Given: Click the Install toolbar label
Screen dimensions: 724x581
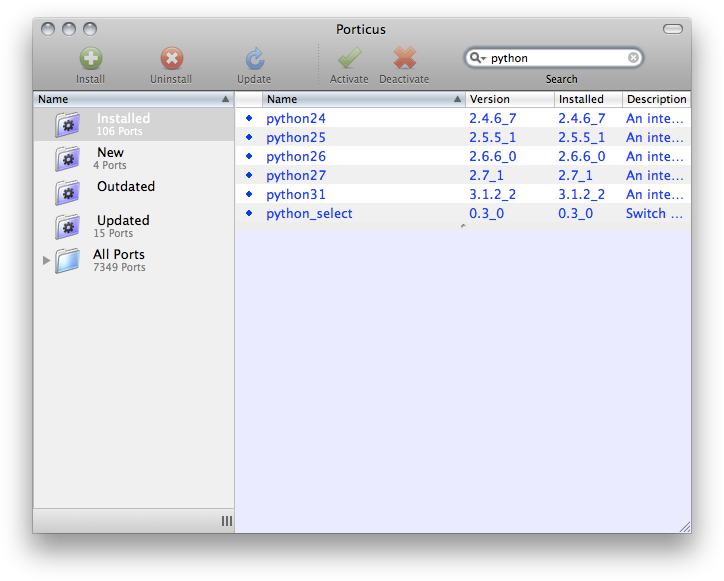Looking at the screenshot, I should (90, 79).
